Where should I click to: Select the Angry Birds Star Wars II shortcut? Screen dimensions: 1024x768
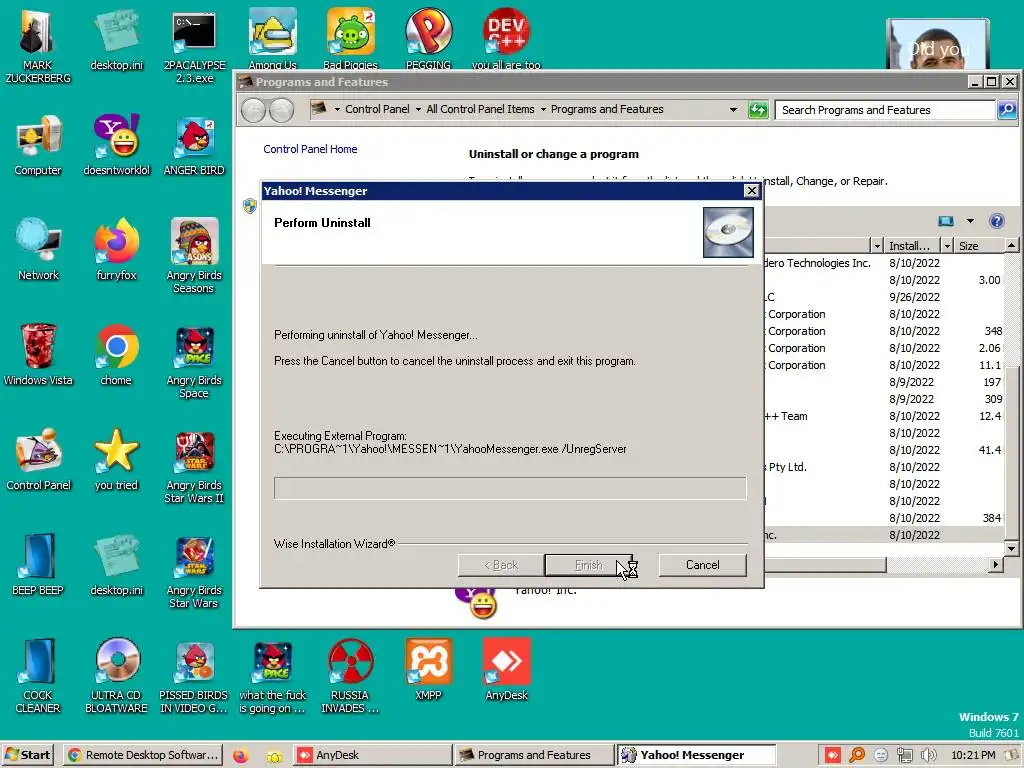pyautogui.click(x=194, y=466)
